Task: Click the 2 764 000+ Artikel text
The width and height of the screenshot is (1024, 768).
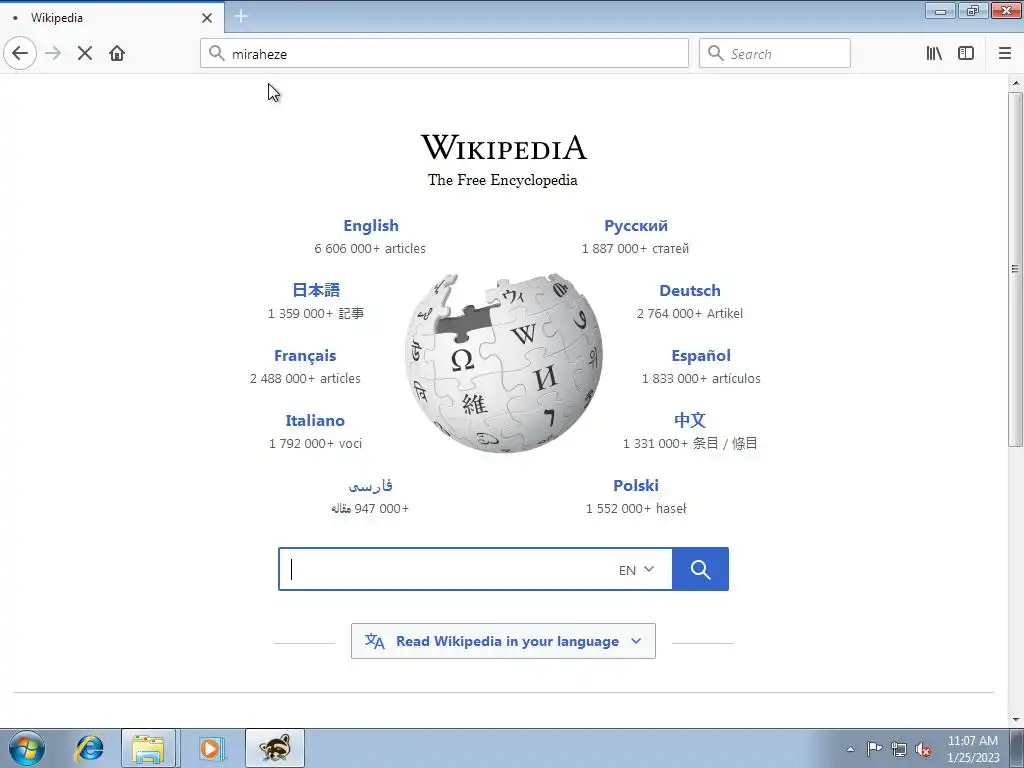Action: pyautogui.click(x=690, y=313)
